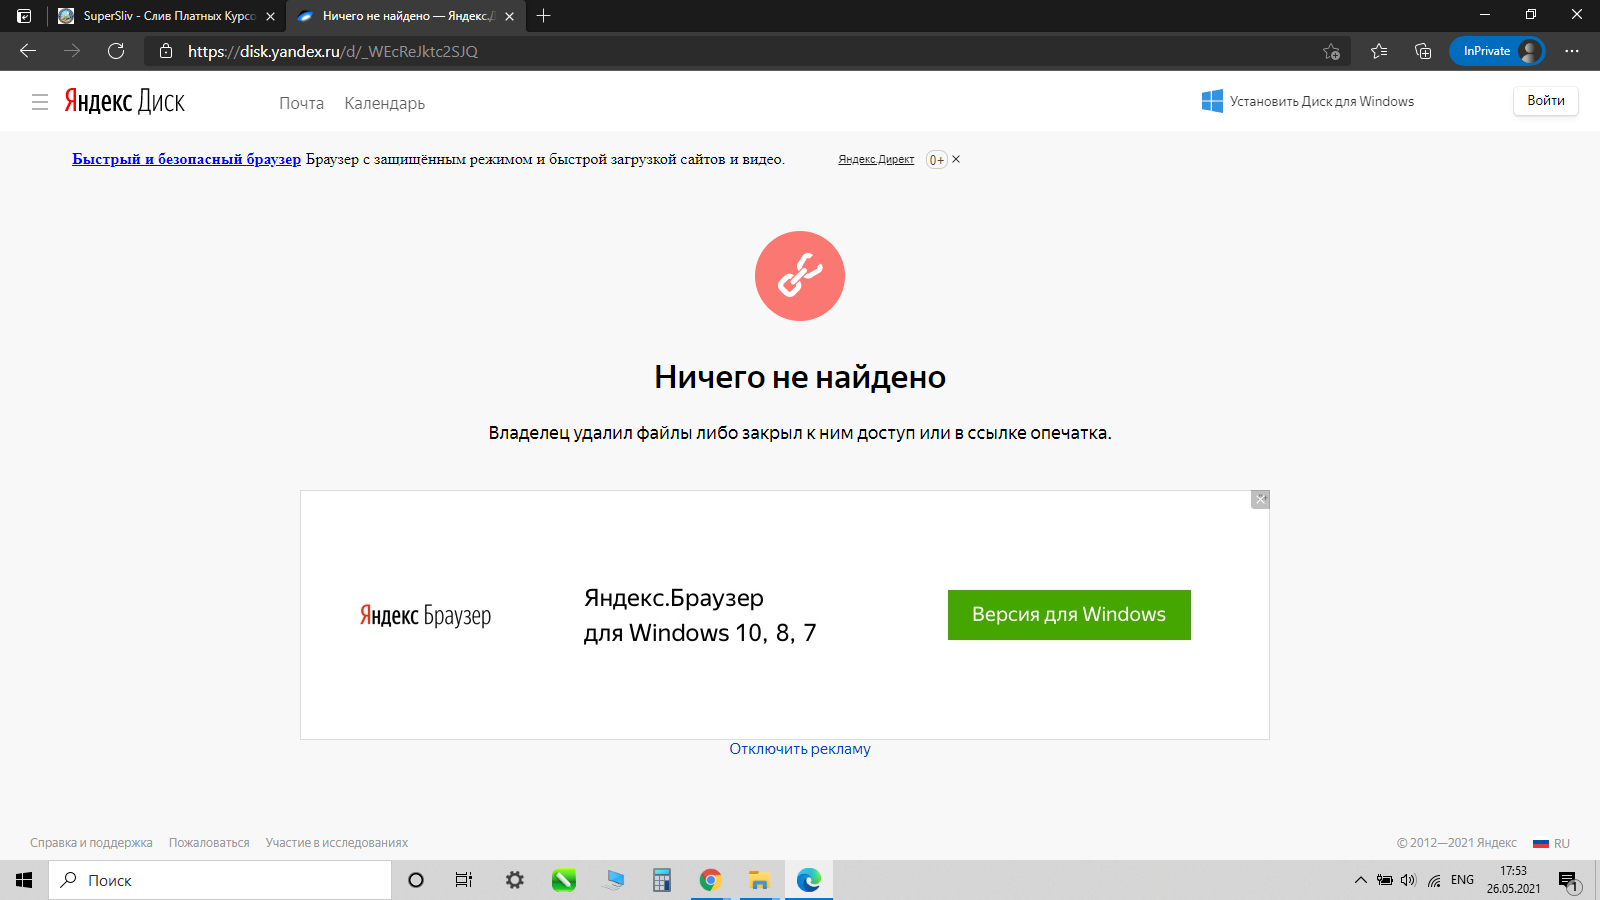
Task: Click the Яндекс Диск logo
Action: 125,101
